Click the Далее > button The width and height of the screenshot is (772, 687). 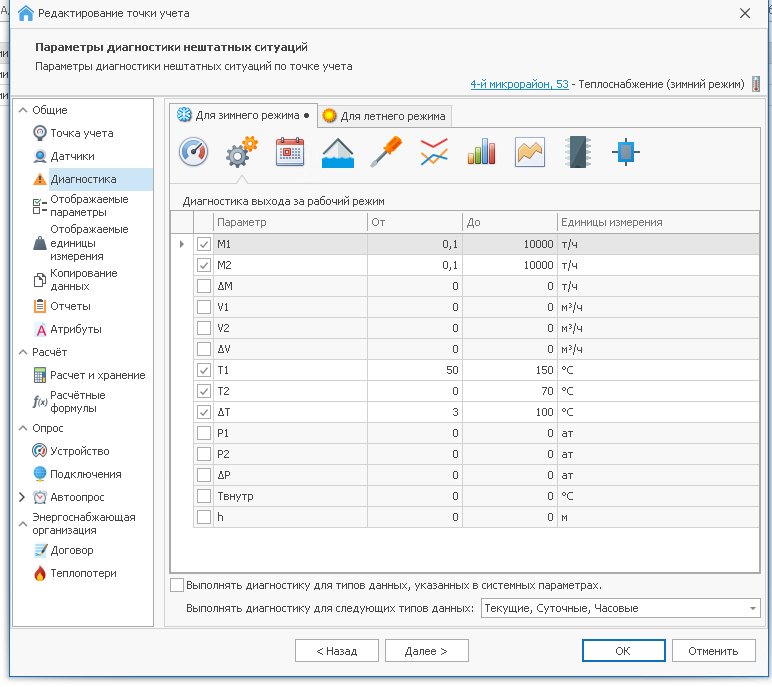pyautogui.click(x=426, y=650)
